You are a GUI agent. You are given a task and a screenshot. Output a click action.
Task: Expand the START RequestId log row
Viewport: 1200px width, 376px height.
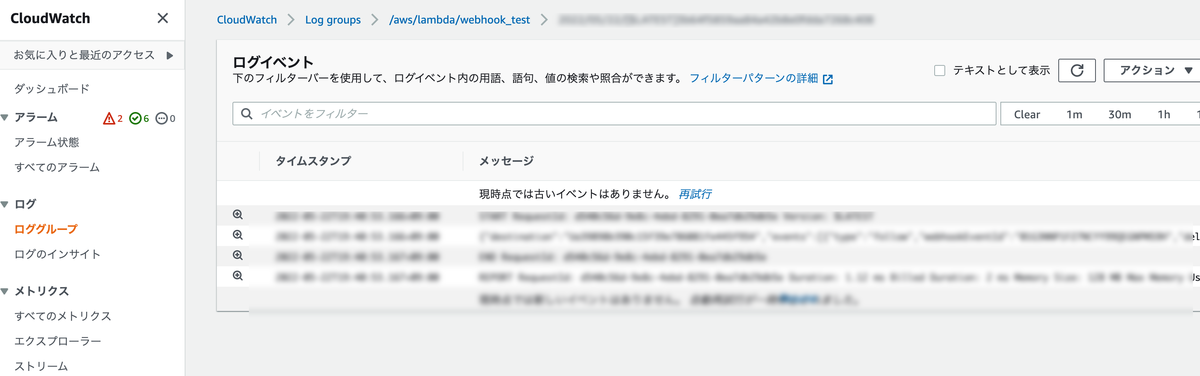pyautogui.click(x=238, y=214)
